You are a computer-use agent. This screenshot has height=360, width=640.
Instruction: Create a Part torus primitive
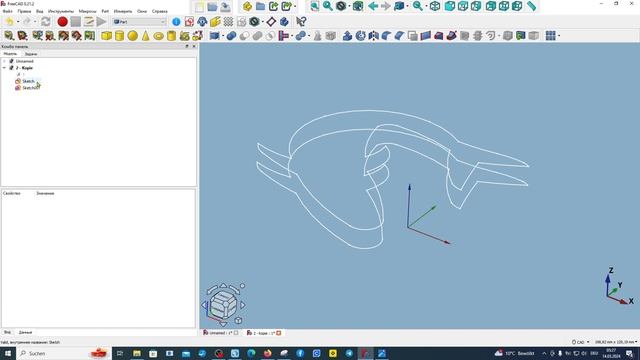click(x=158, y=36)
